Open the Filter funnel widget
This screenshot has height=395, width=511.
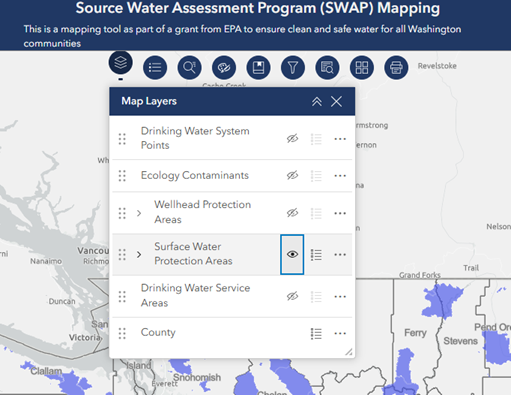pos(293,68)
